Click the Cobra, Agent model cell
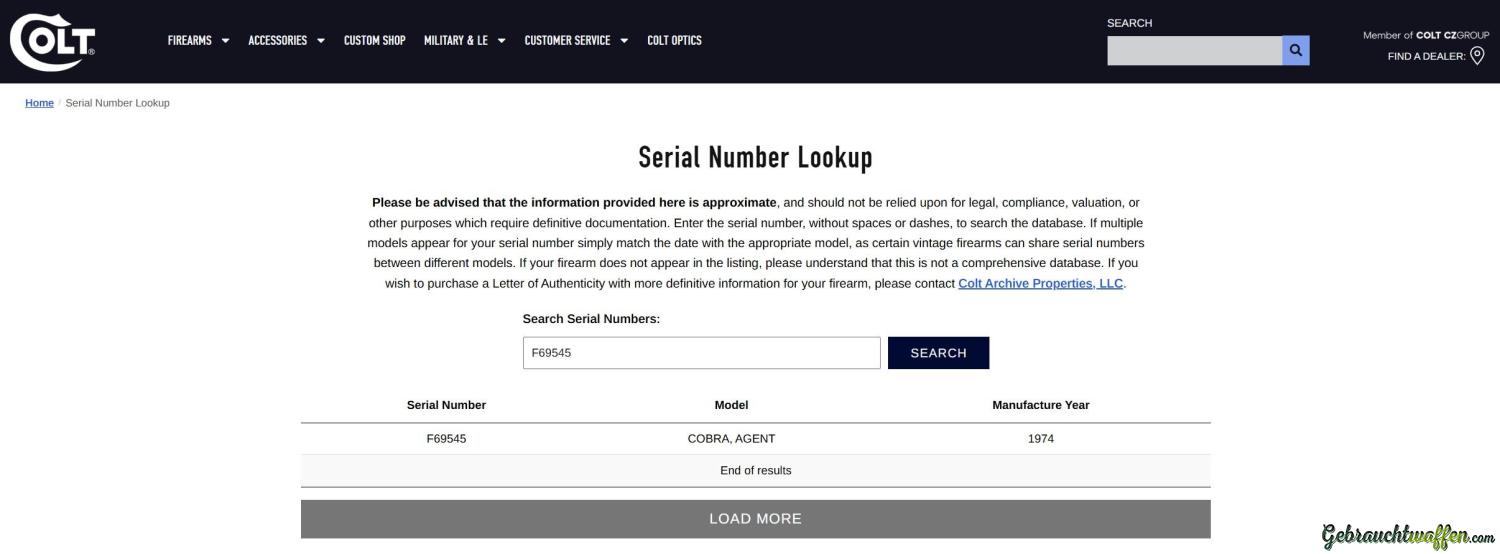The image size is (1500, 554). tap(731, 439)
